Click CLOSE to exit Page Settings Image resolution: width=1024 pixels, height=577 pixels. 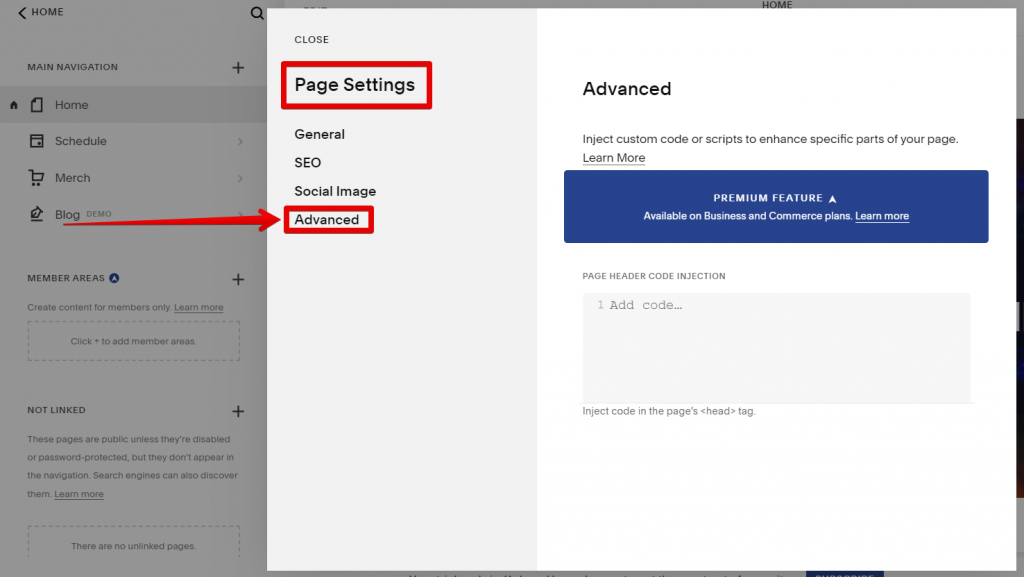(311, 39)
